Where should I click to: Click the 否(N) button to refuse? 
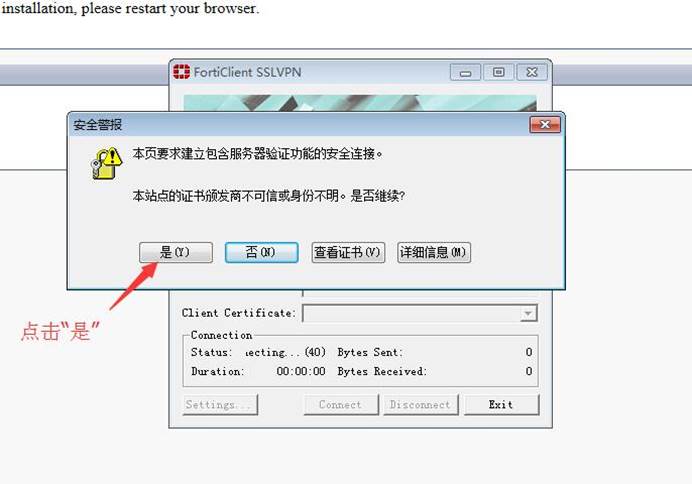coord(261,252)
